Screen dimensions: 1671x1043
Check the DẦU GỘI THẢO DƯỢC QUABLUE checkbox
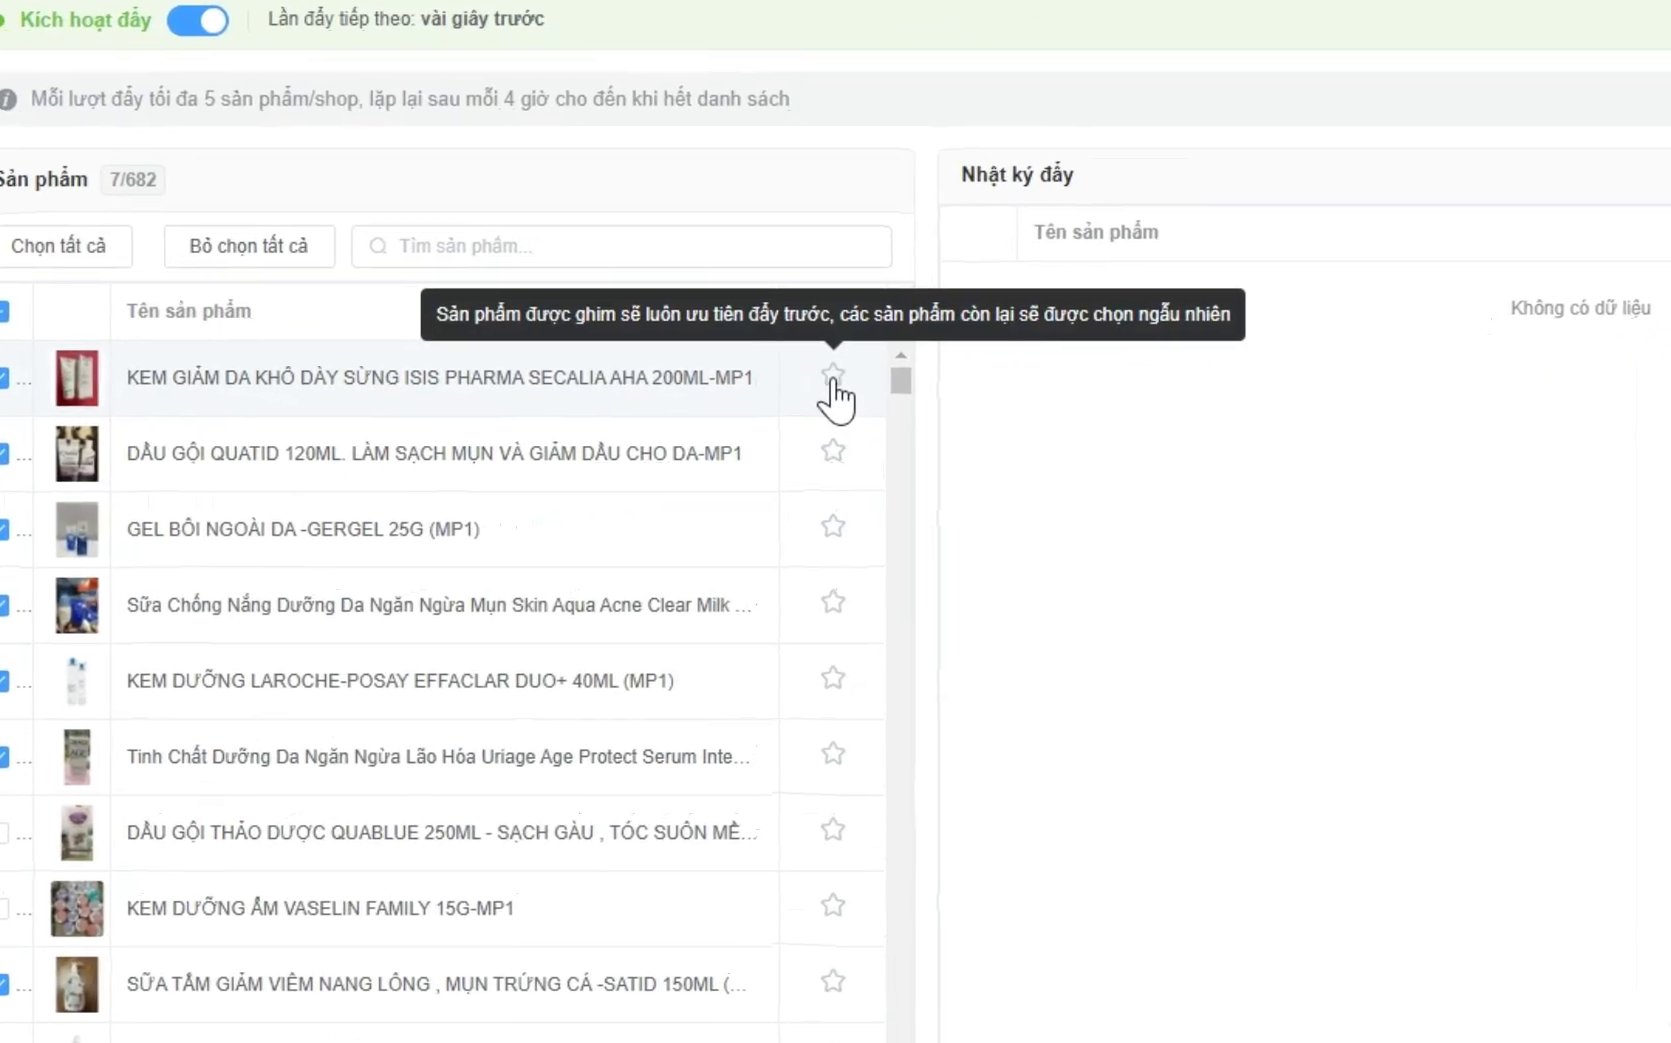[4, 832]
